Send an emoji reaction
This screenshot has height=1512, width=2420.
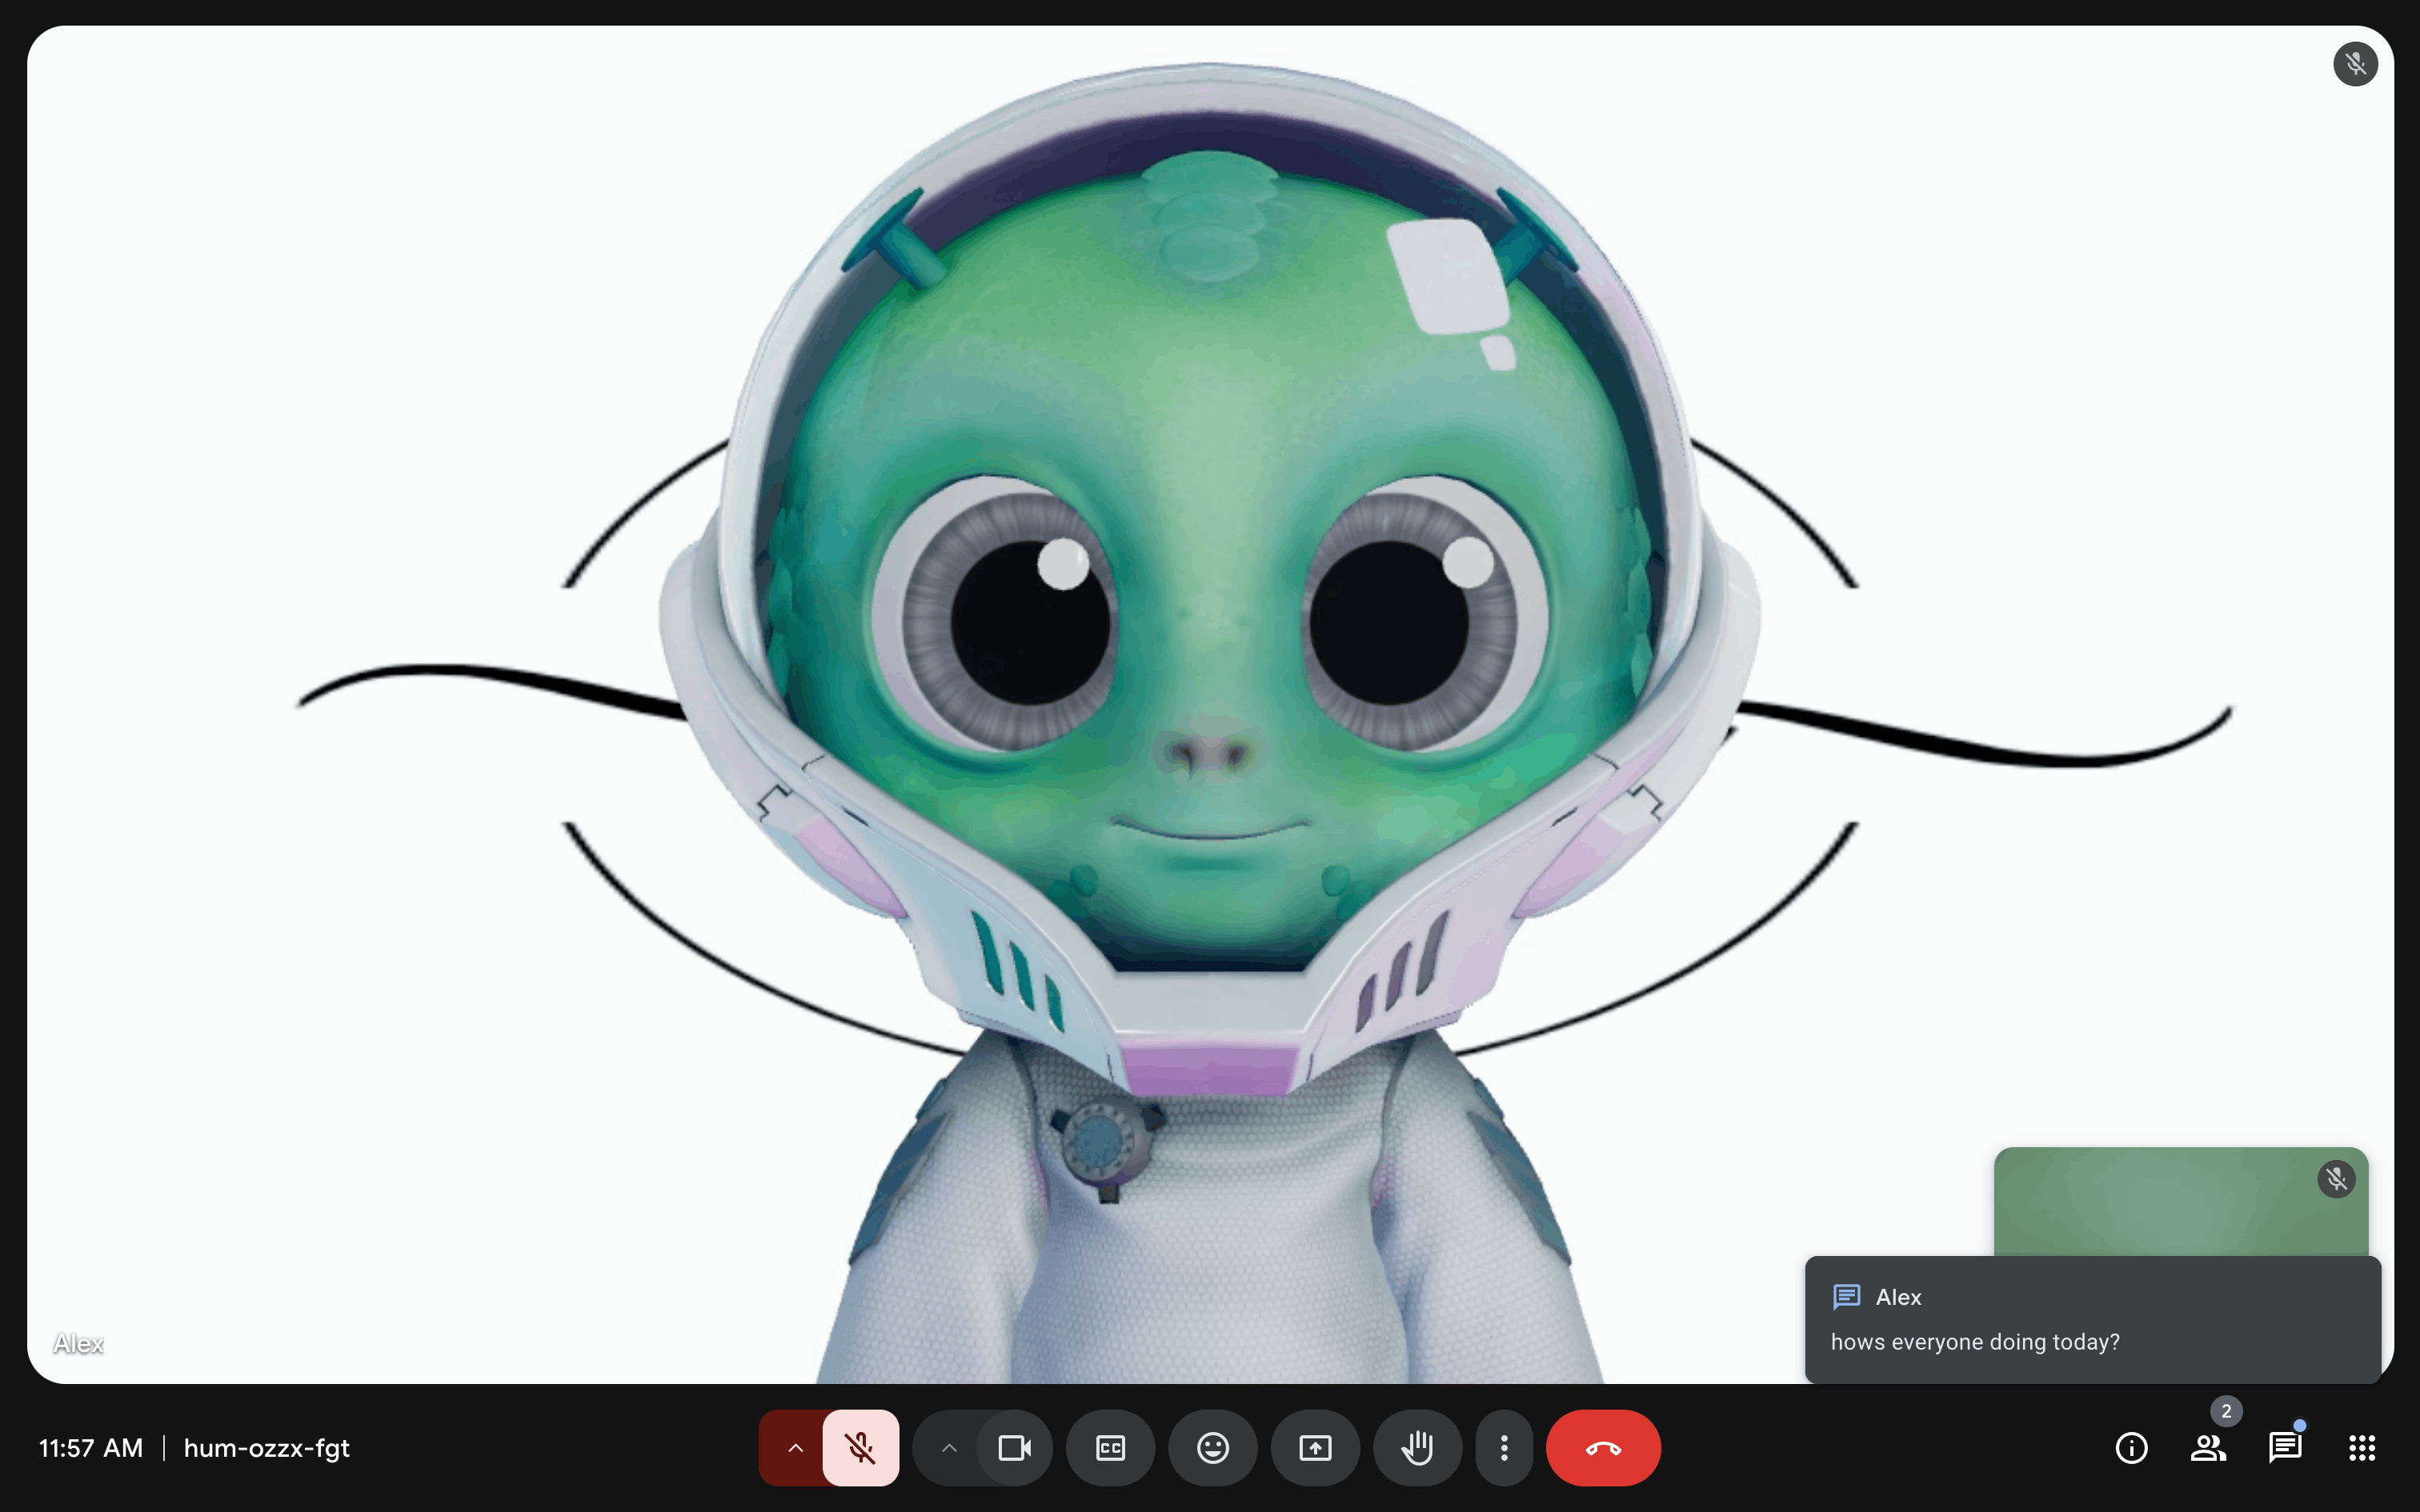[1212, 1447]
